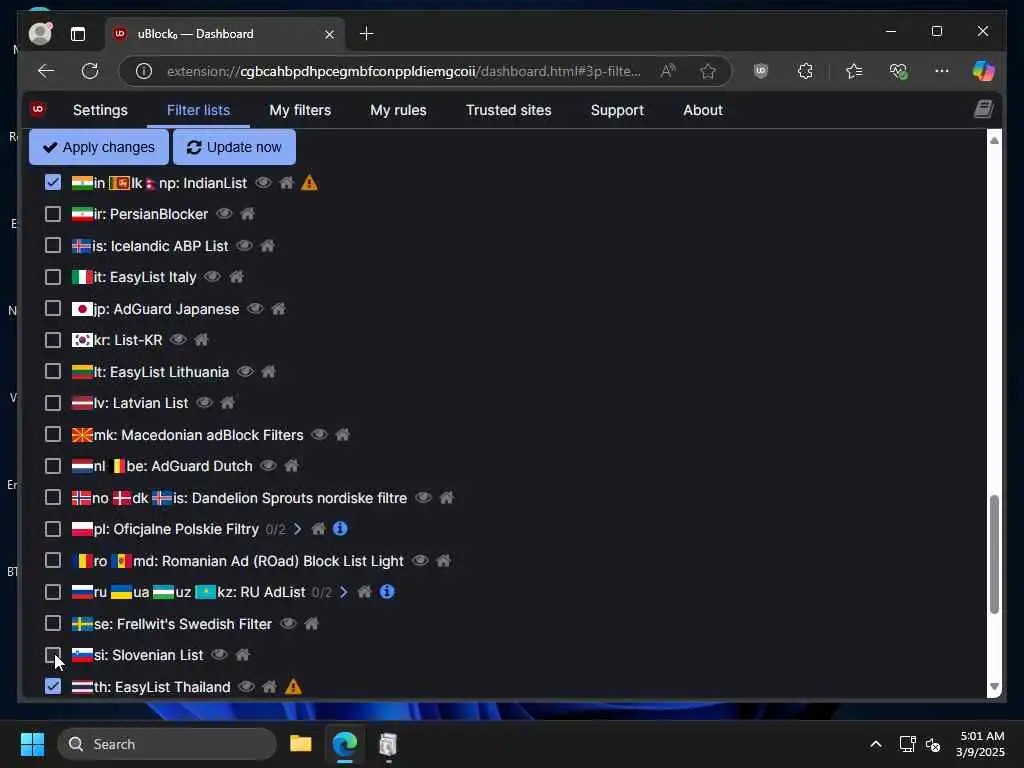Click uBlock Origin extension toolbar icon
This screenshot has height=768, width=1024.
point(761,71)
